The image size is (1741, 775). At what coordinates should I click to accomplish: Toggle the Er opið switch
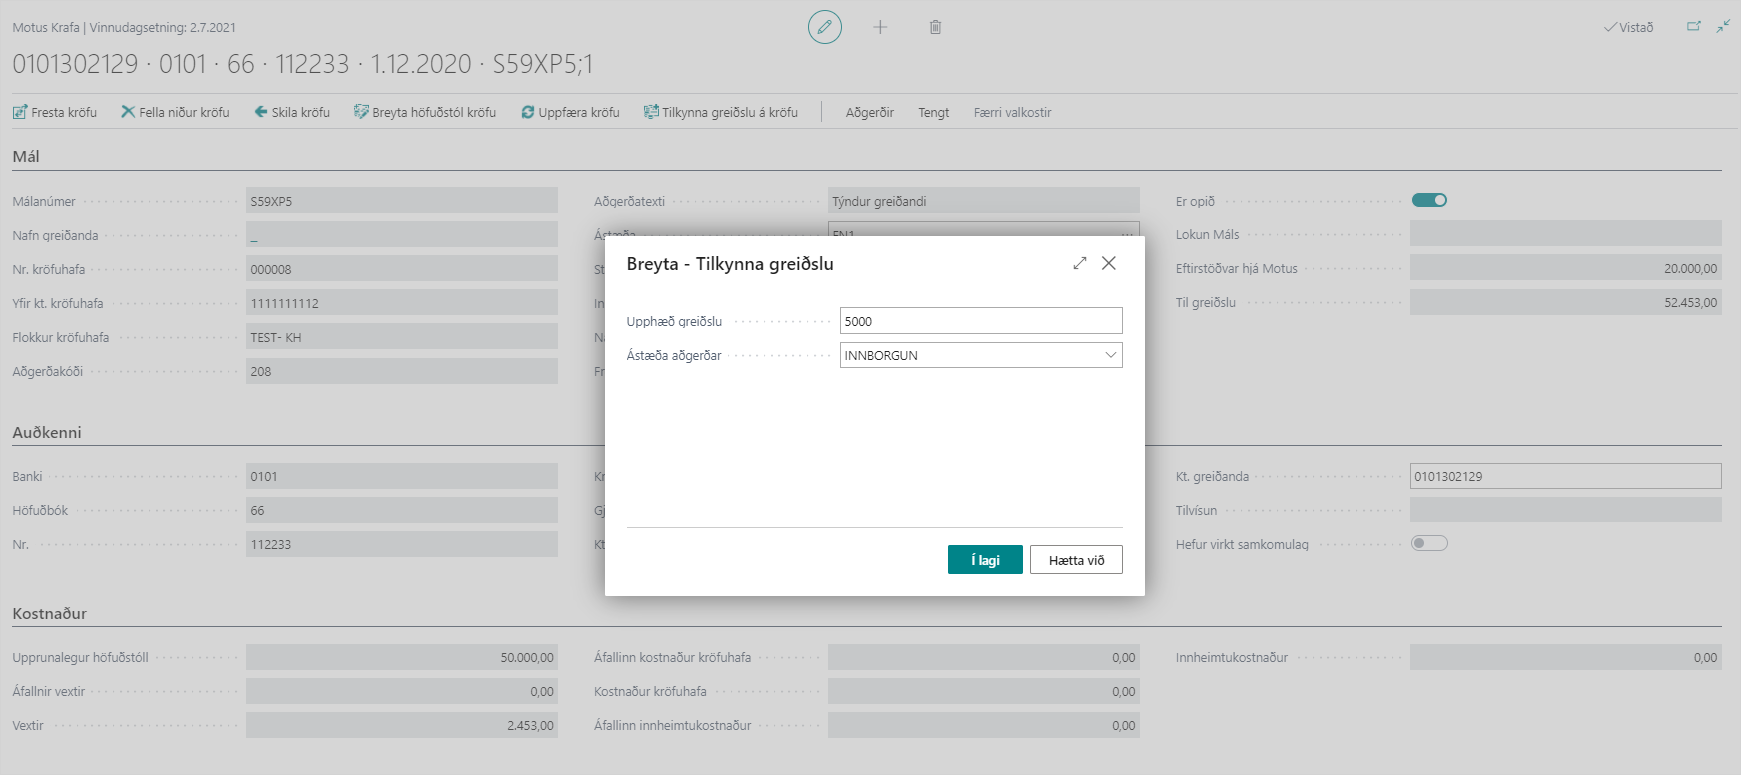1429,200
